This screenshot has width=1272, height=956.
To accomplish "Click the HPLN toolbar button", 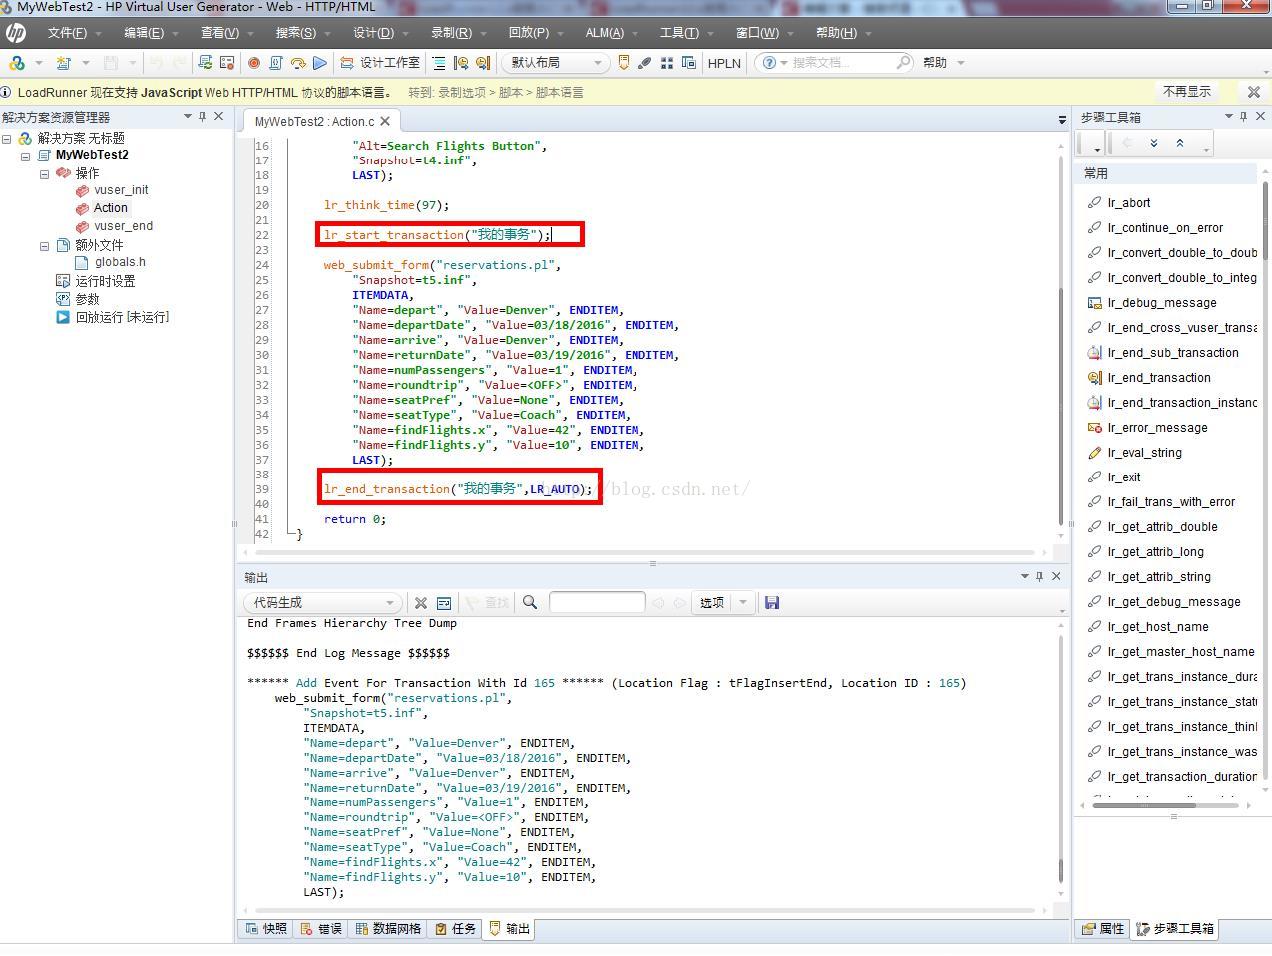I will tap(724, 62).
